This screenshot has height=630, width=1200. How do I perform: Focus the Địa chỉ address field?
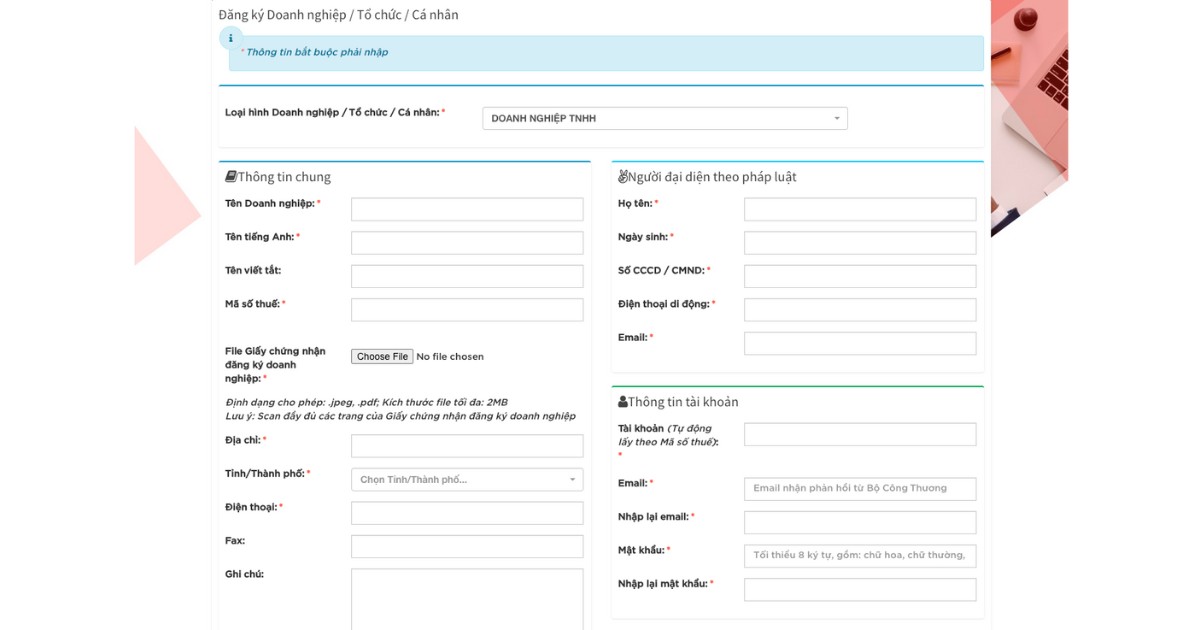tap(466, 446)
